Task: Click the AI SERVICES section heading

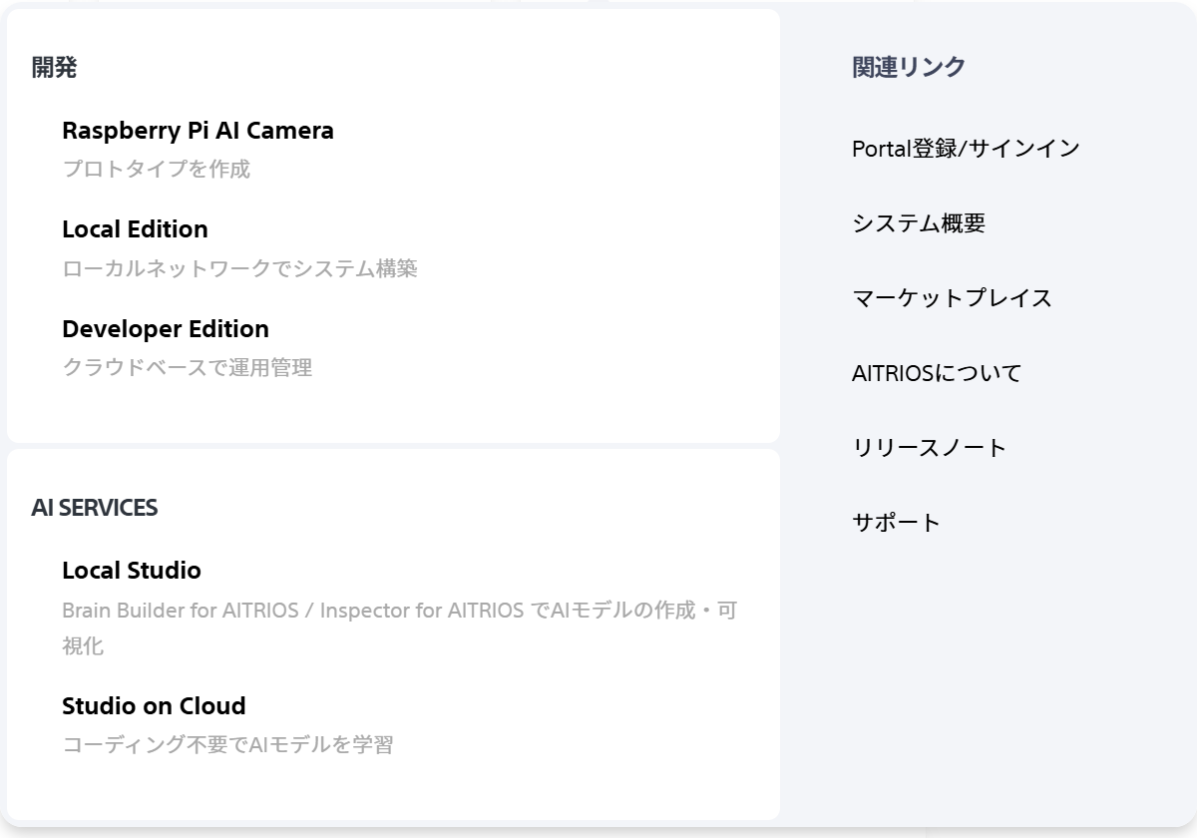Action: coord(94,507)
